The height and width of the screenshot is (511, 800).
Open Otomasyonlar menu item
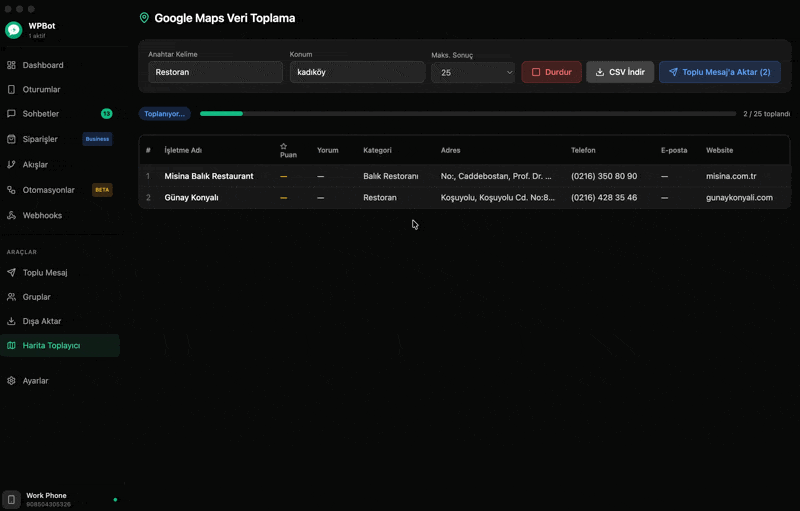48,190
